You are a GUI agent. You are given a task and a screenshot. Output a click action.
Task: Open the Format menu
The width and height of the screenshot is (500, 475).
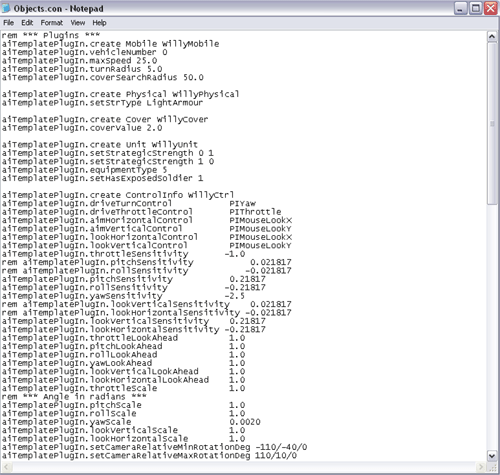pyautogui.click(x=52, y=23)
